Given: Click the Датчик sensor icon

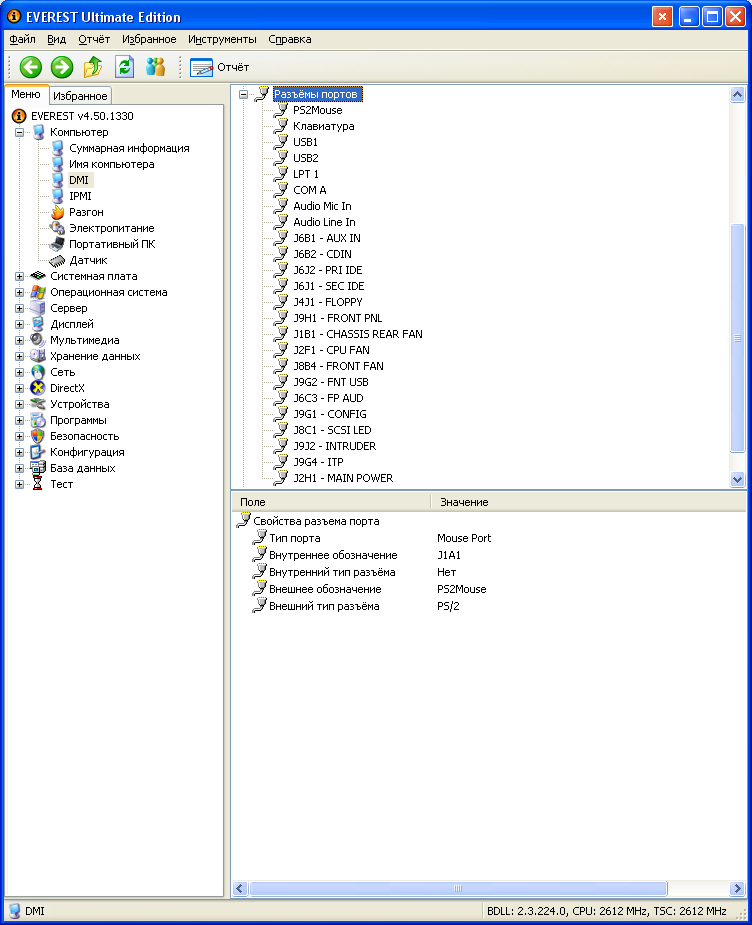Looking at the screenshot, I should [x=57, y=260].
